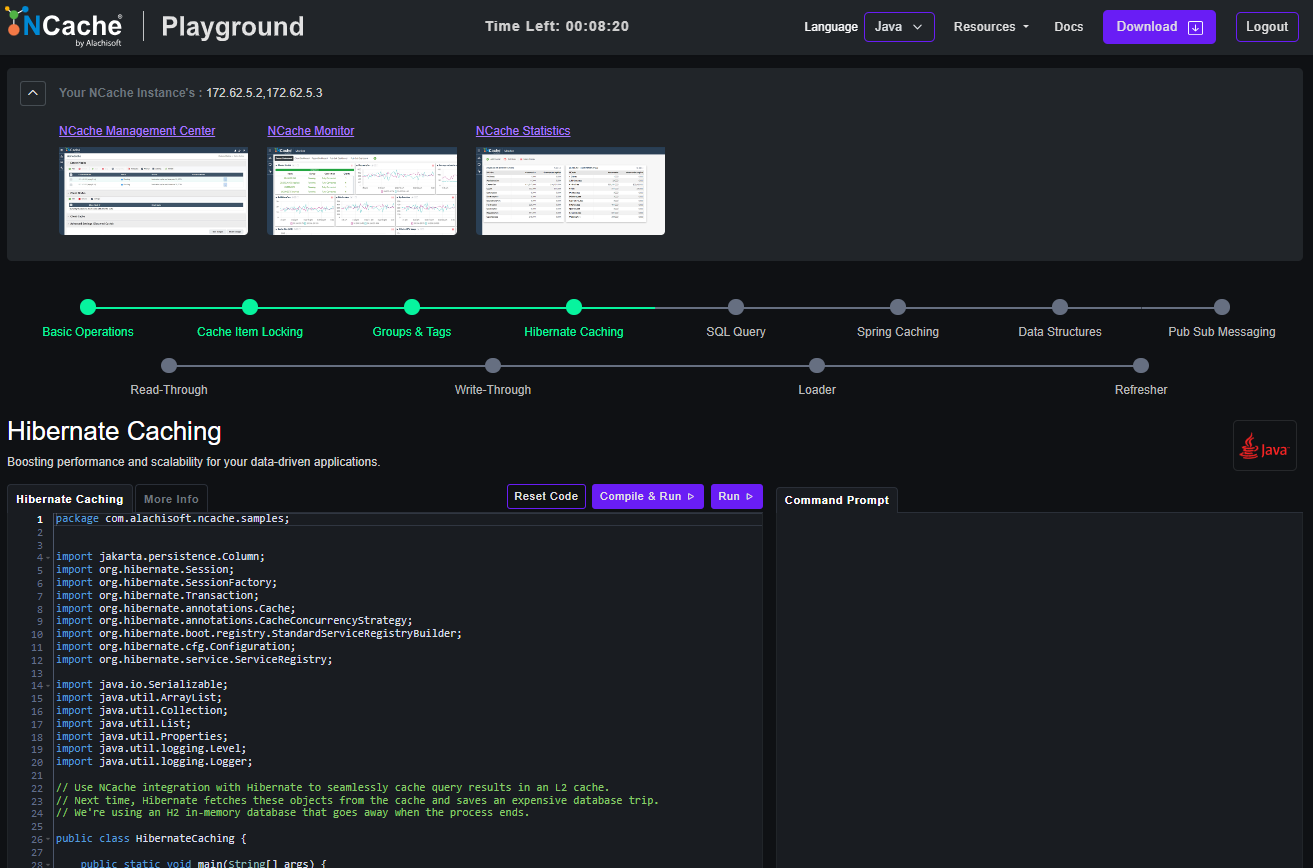Select the Groups & Tags step
The width and height of the screenshot is (1313, 868).
[412, 307]
